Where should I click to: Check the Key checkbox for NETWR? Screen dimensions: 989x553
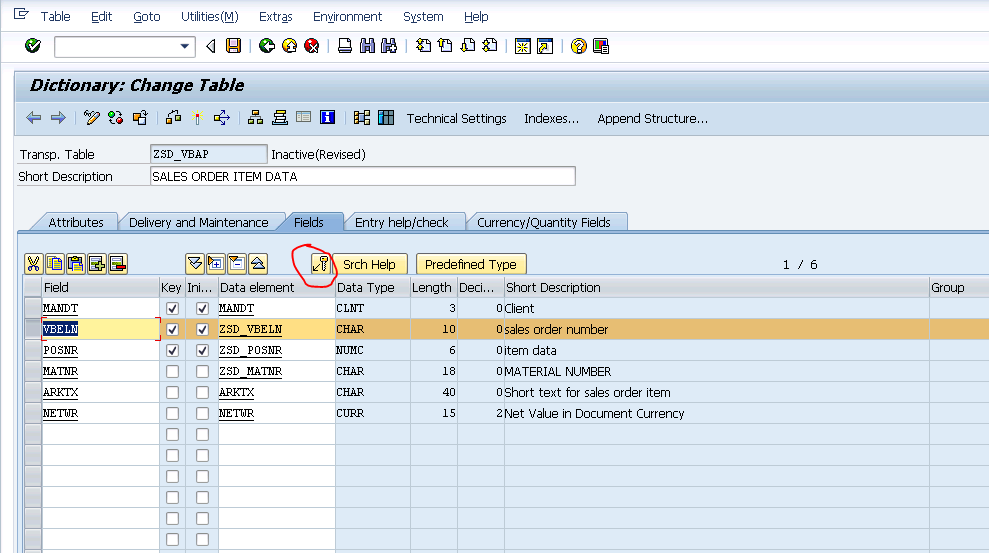pyautogui.click(x=172, y=413)
